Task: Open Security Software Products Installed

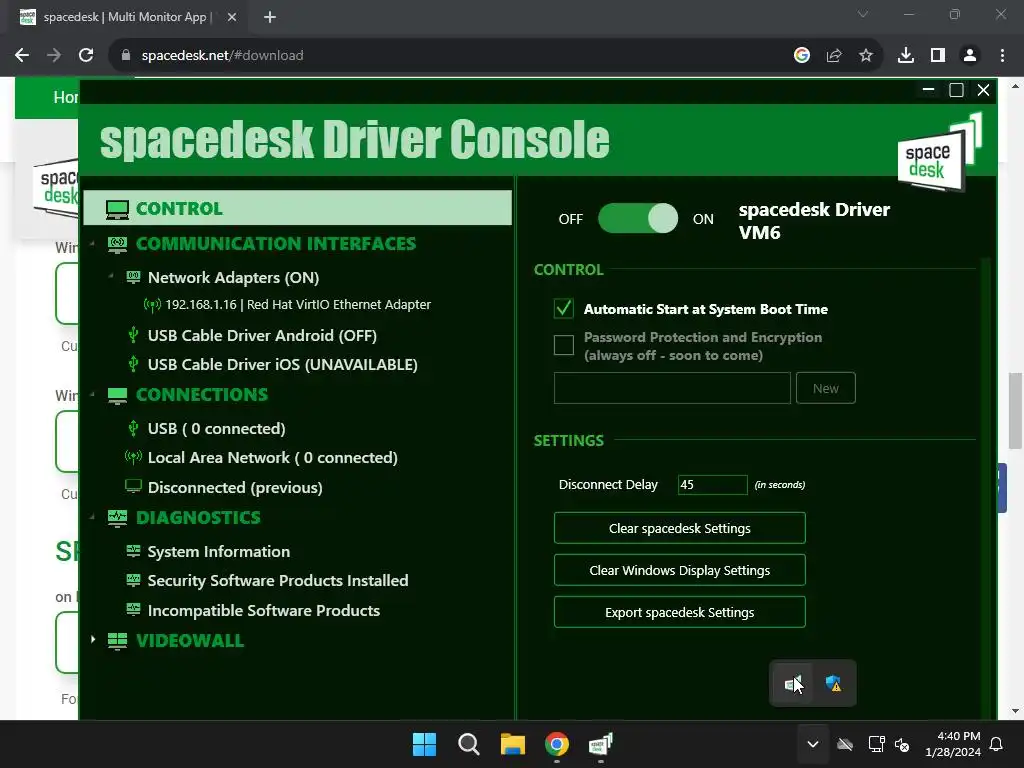Action: pos(278,580)
